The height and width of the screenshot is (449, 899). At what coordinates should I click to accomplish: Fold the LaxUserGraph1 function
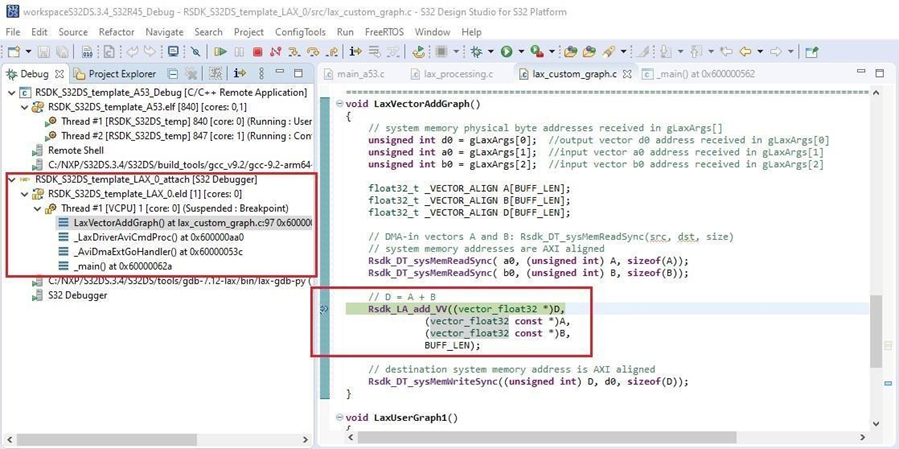339,417
